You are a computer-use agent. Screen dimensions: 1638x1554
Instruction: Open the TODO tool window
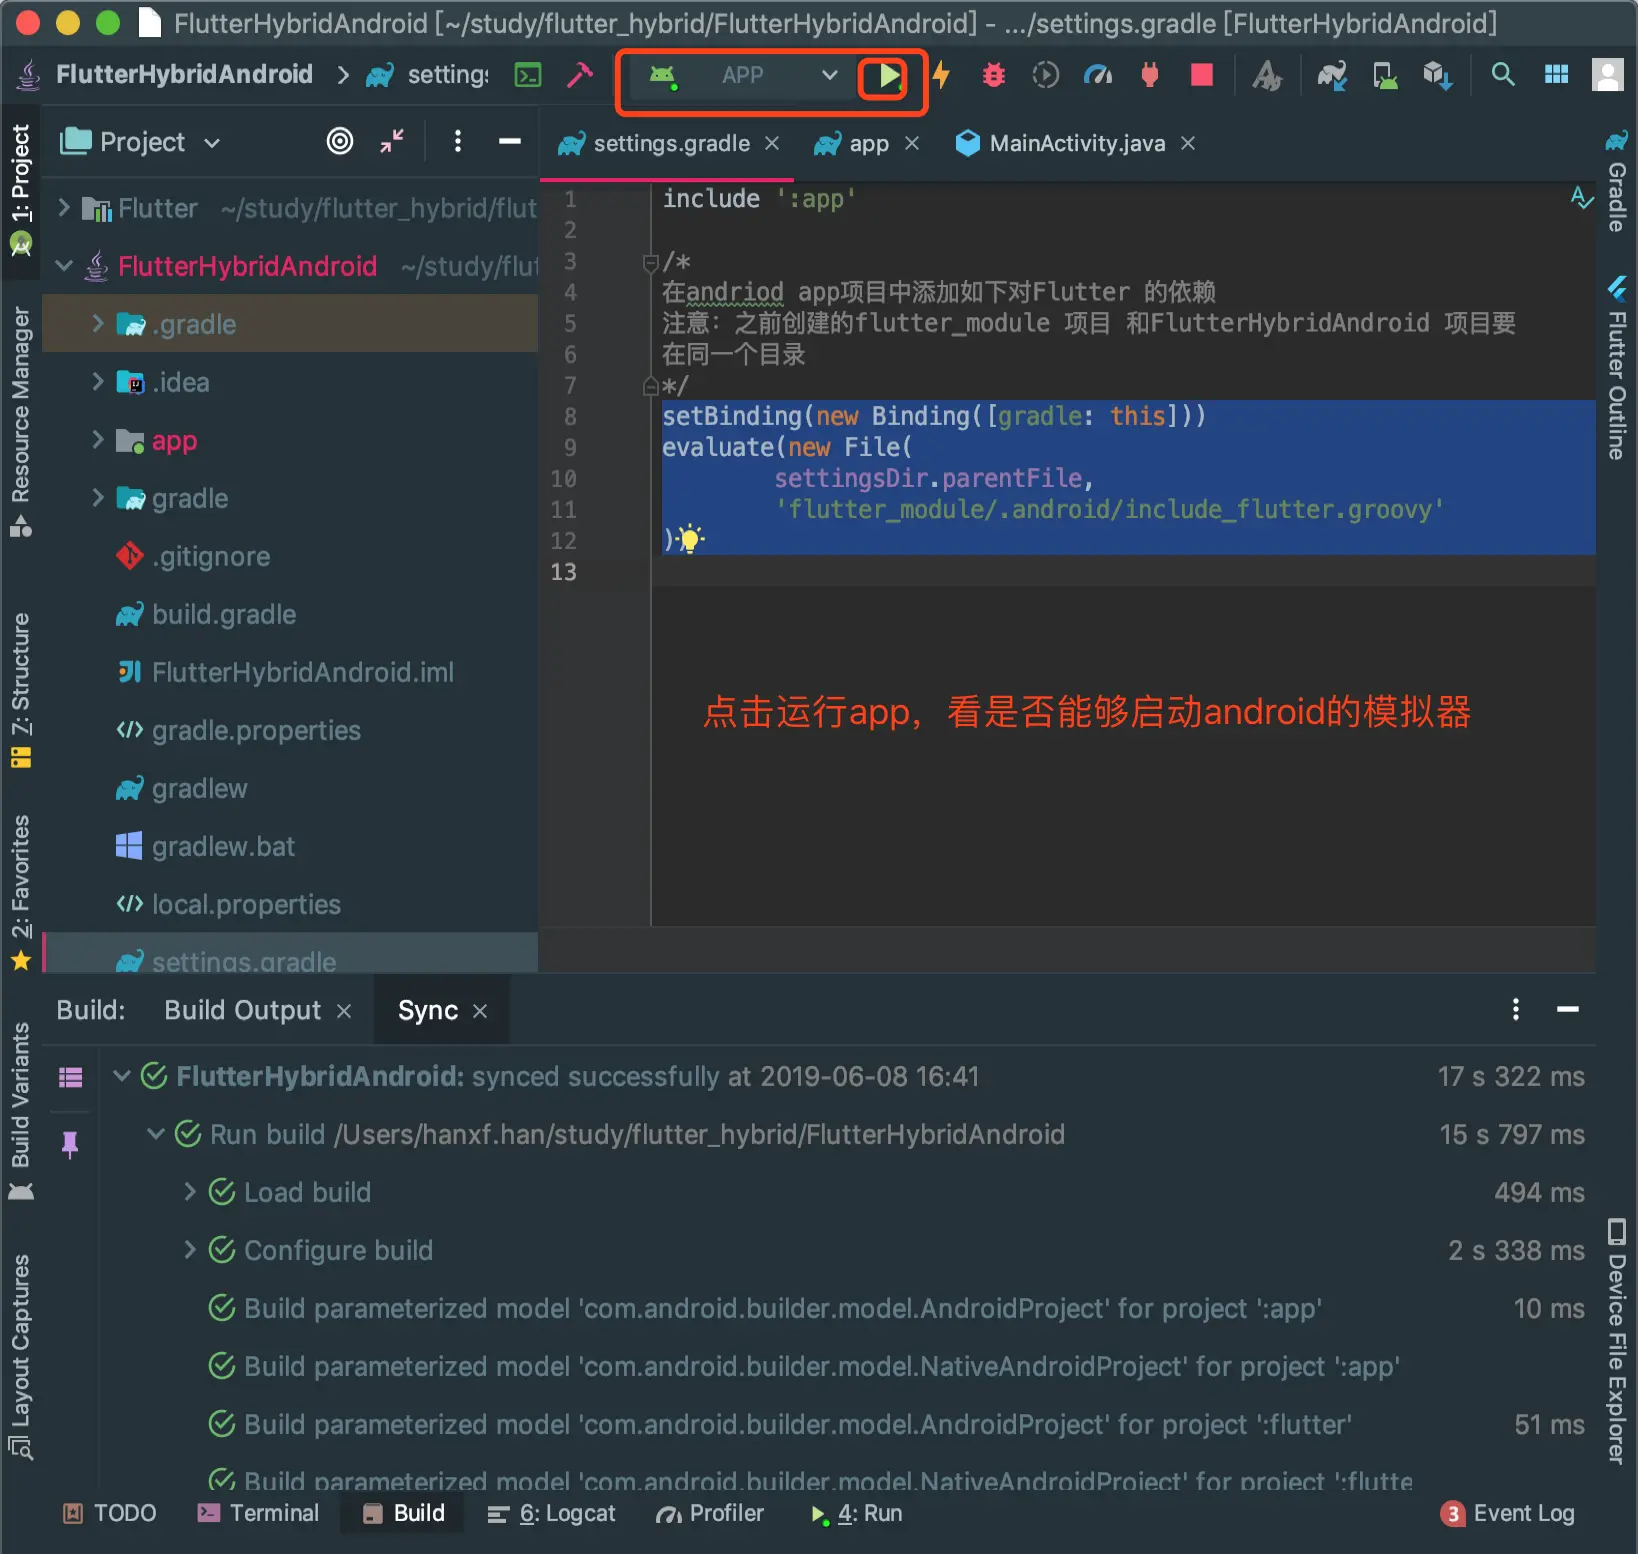pos(110,1513)
